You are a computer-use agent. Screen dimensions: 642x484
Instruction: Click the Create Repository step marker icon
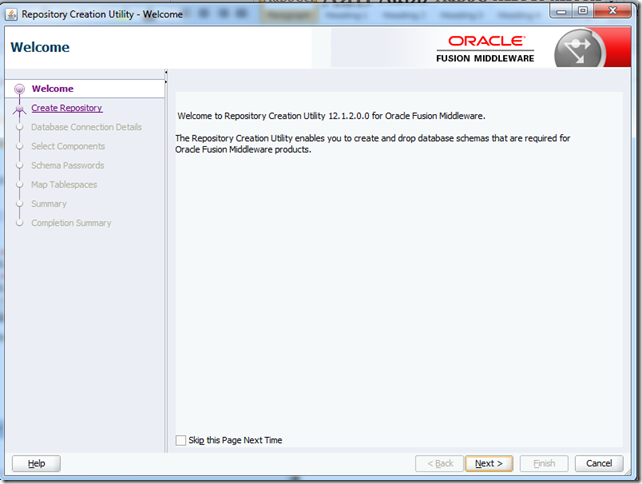[x=19, y=109]
